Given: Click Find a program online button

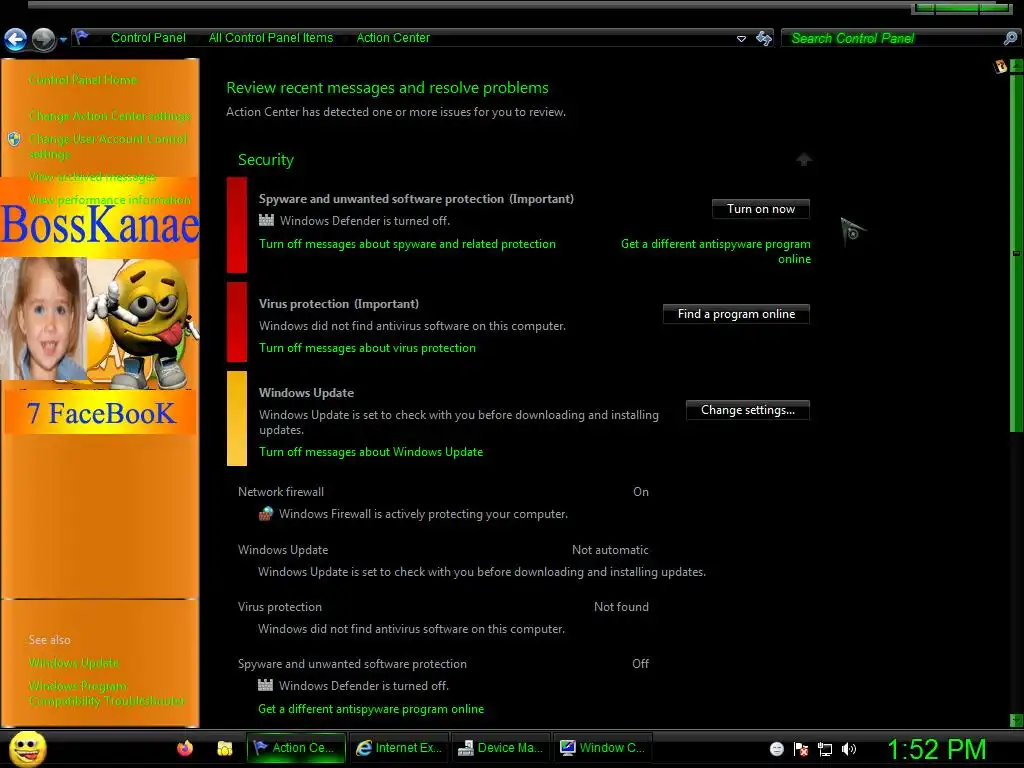Looking at the screenshot, I should tap(736, 314).
